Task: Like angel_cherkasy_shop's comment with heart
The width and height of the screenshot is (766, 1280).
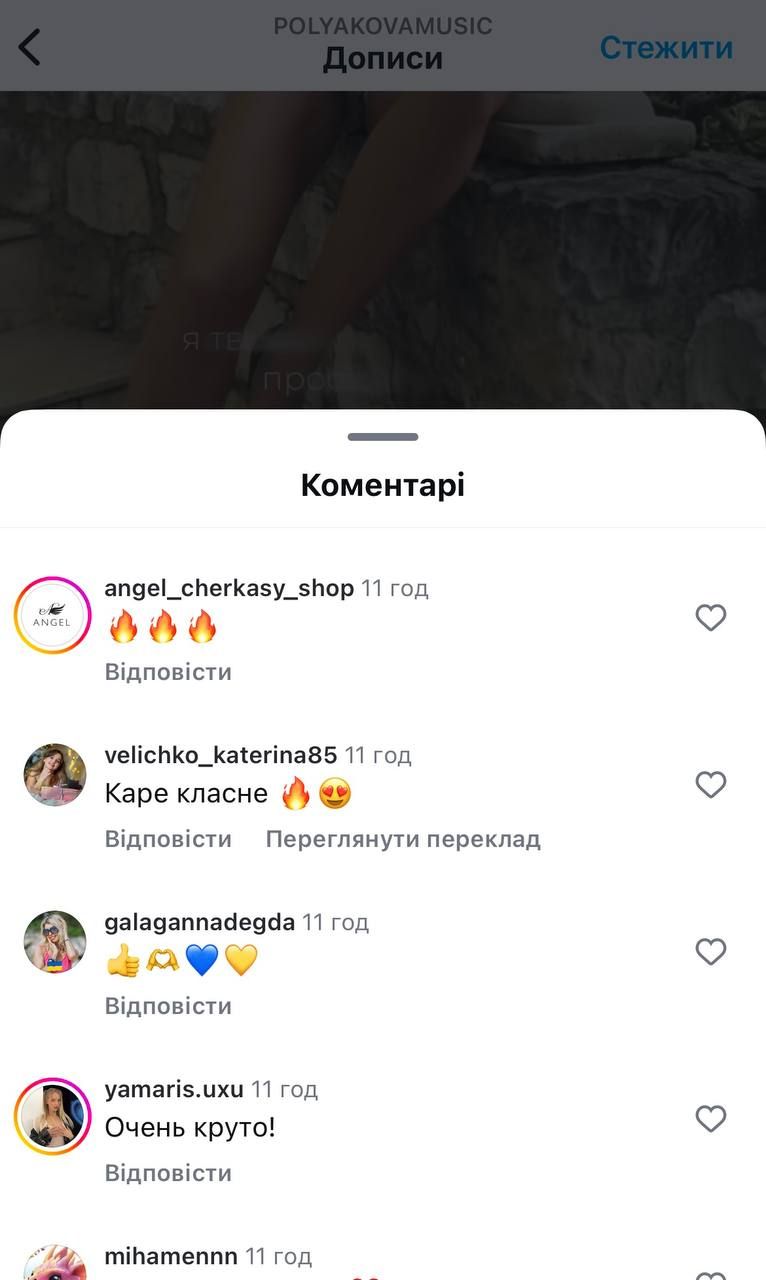Action: point(710,618)
